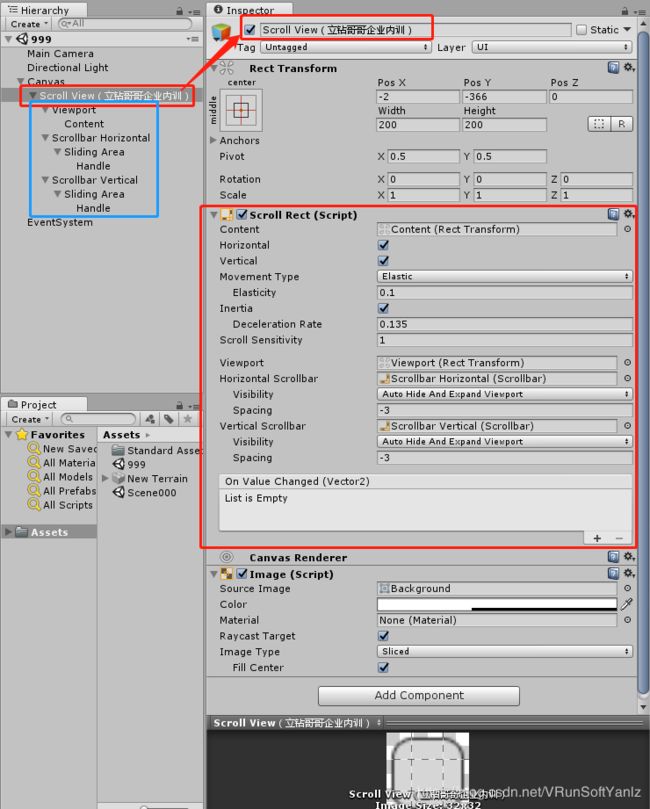Viewport: 650px width, 809px height.
Task: Click the Project favorites star icon
Action: 187,419
